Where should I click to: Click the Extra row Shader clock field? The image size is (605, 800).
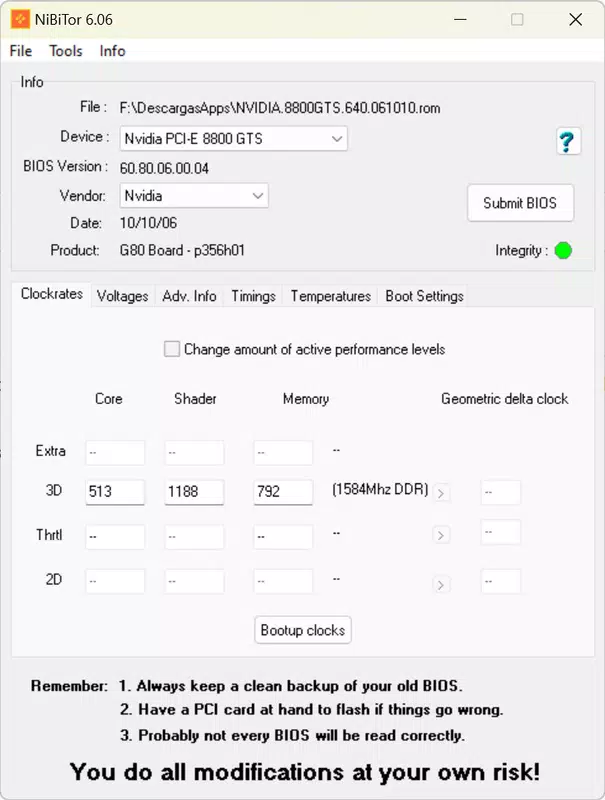pos(194,453)
